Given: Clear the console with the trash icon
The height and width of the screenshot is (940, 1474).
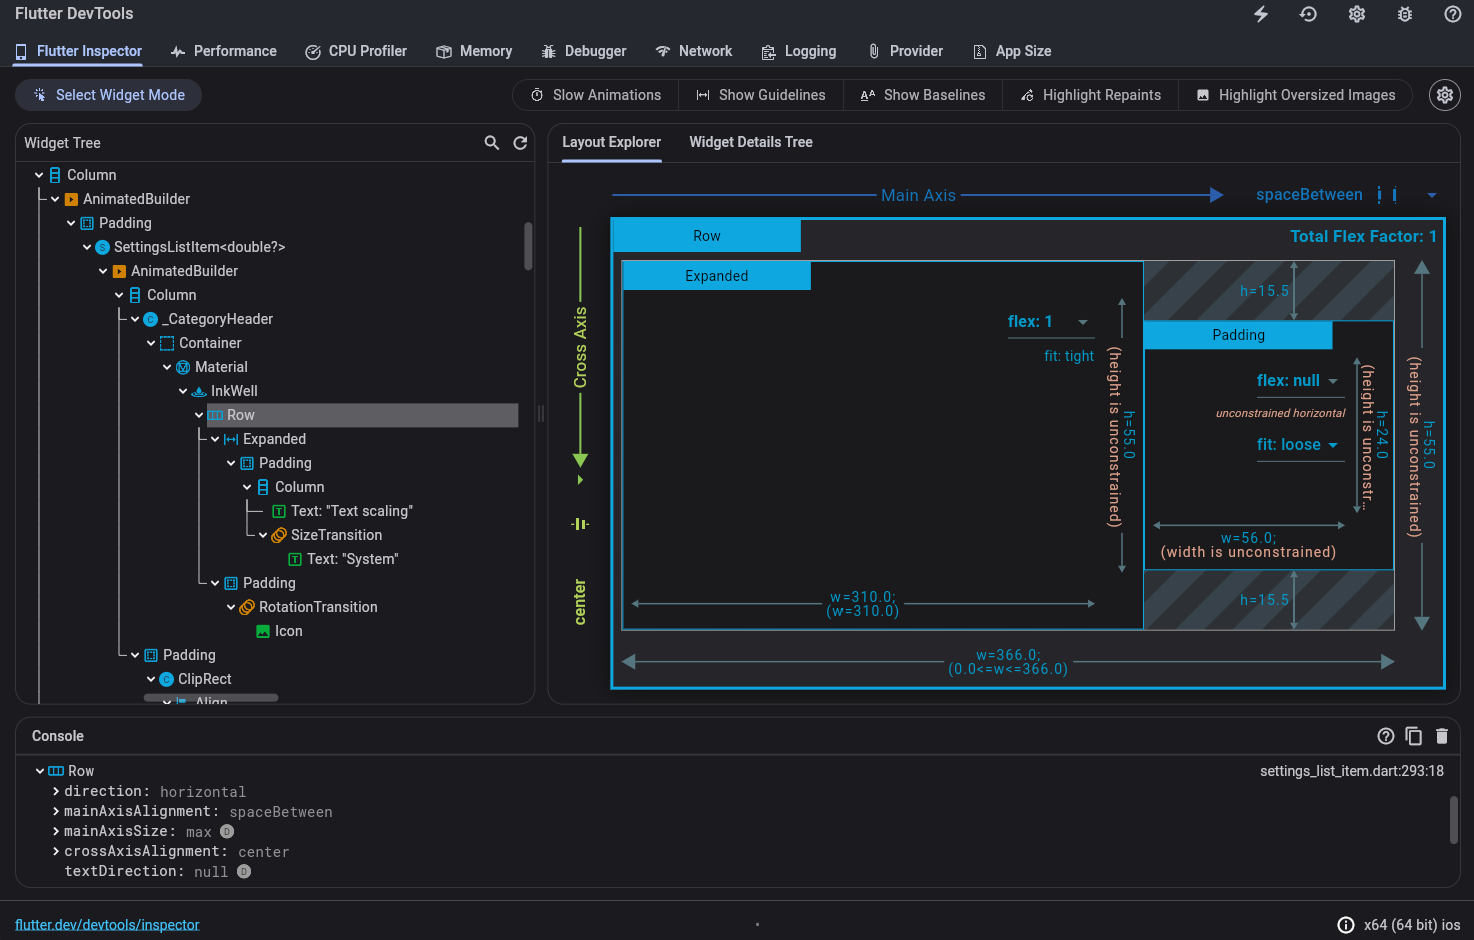Looking at the screenshot, I should pos(1442,736).
